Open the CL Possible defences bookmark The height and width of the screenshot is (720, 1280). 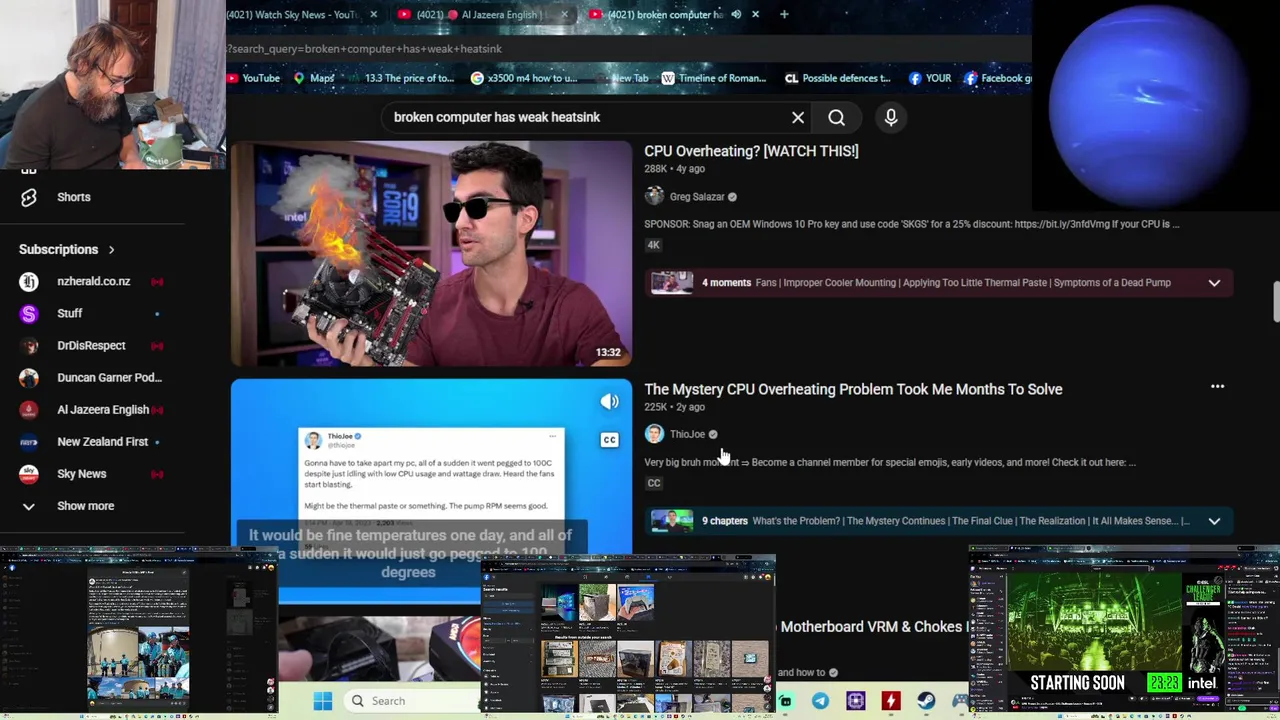(x=838, y=78)
